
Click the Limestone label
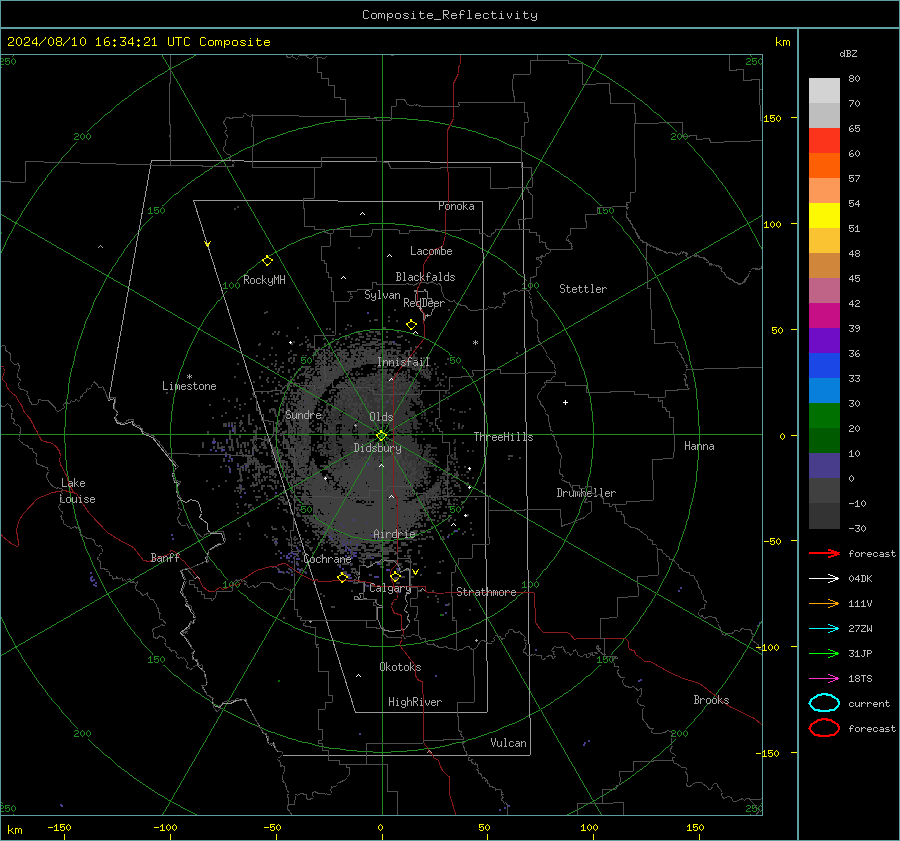pyautogui.click(x=189, y=386)
